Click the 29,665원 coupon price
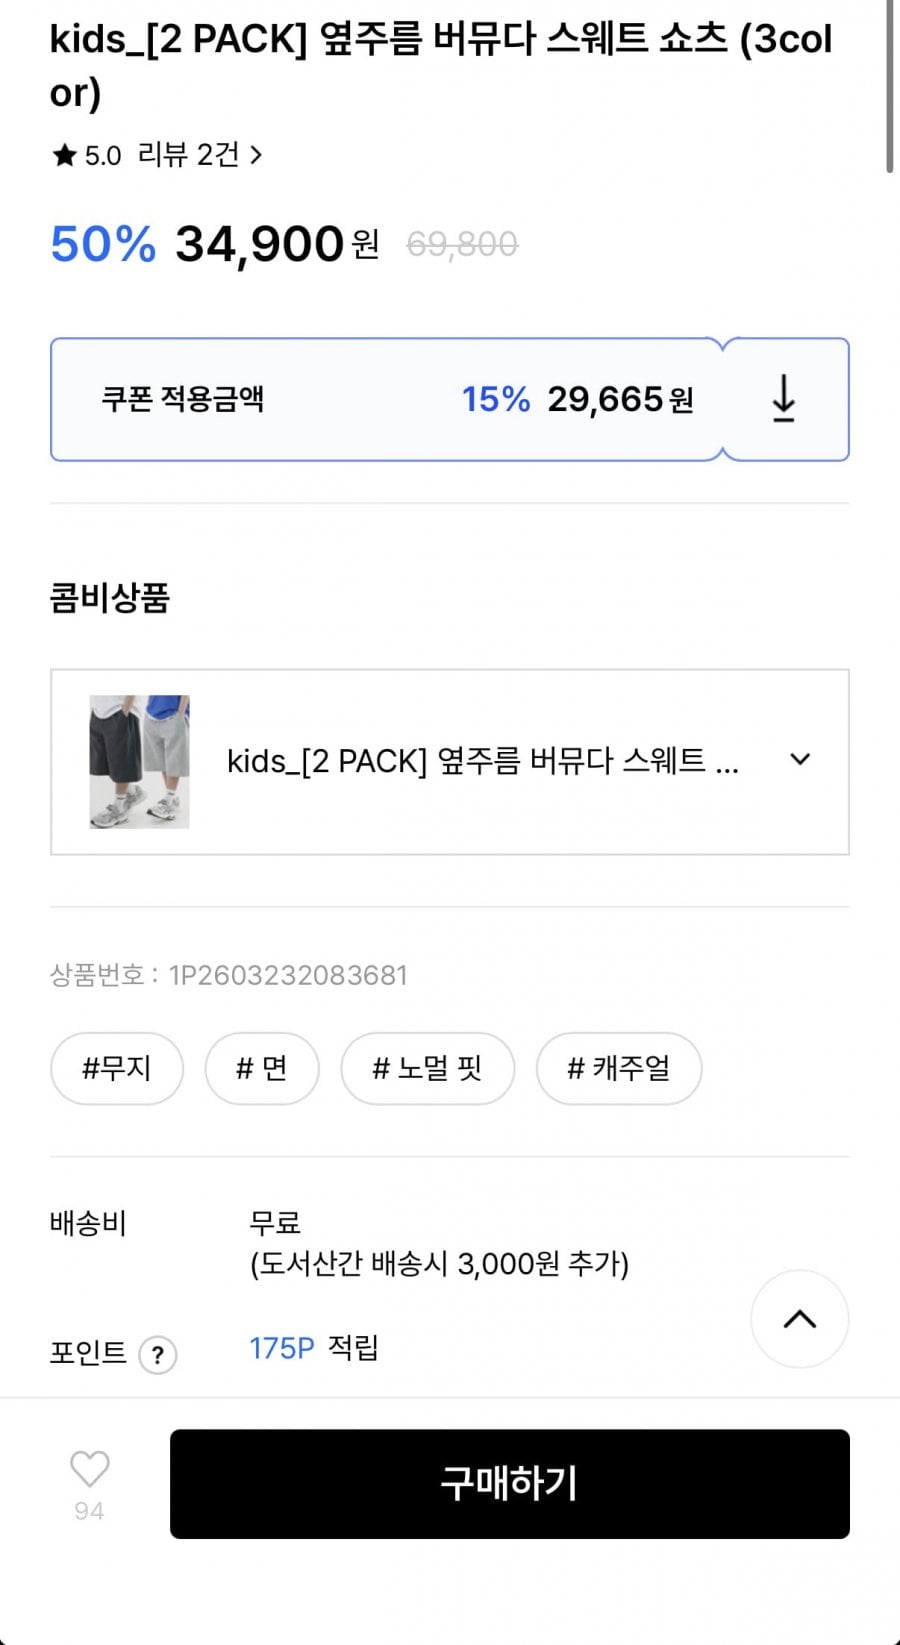 coord(619,399)
